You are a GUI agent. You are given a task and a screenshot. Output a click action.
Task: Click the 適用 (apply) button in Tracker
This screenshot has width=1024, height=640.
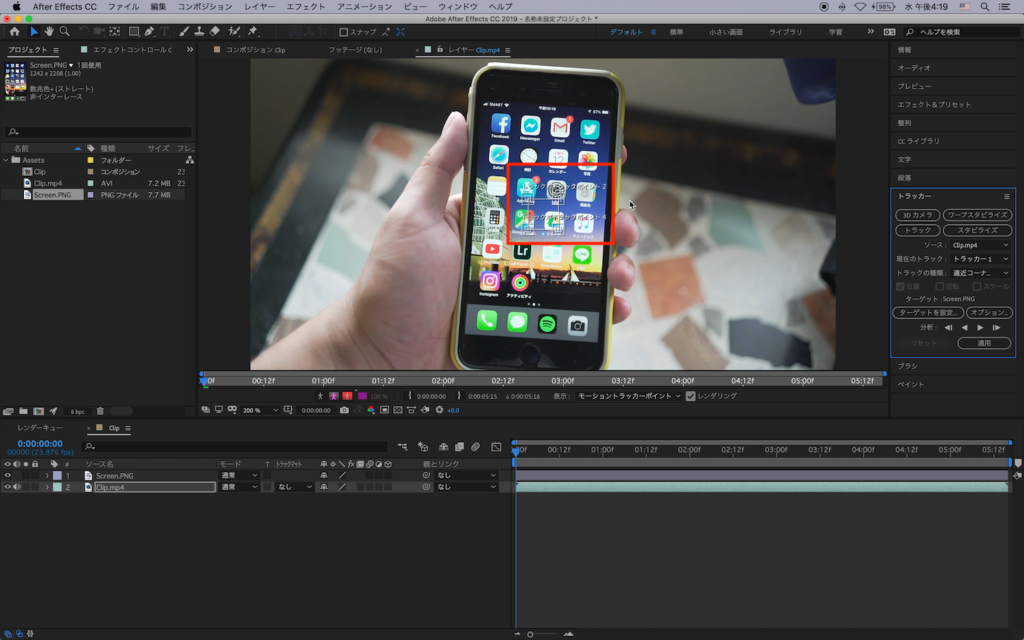[x=983, y=343]
